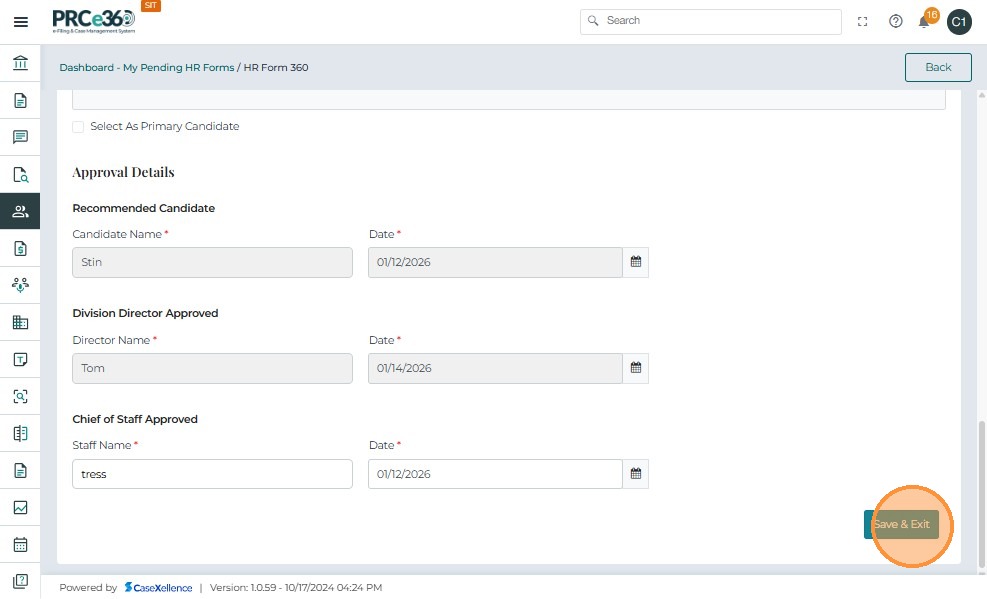
Task: Open the chat message sidebar icon
Action: [20, 137]
